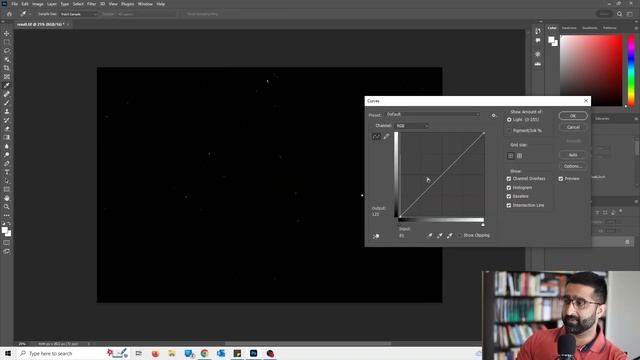
Task: Open the Image menu
Action: (38, 4)
